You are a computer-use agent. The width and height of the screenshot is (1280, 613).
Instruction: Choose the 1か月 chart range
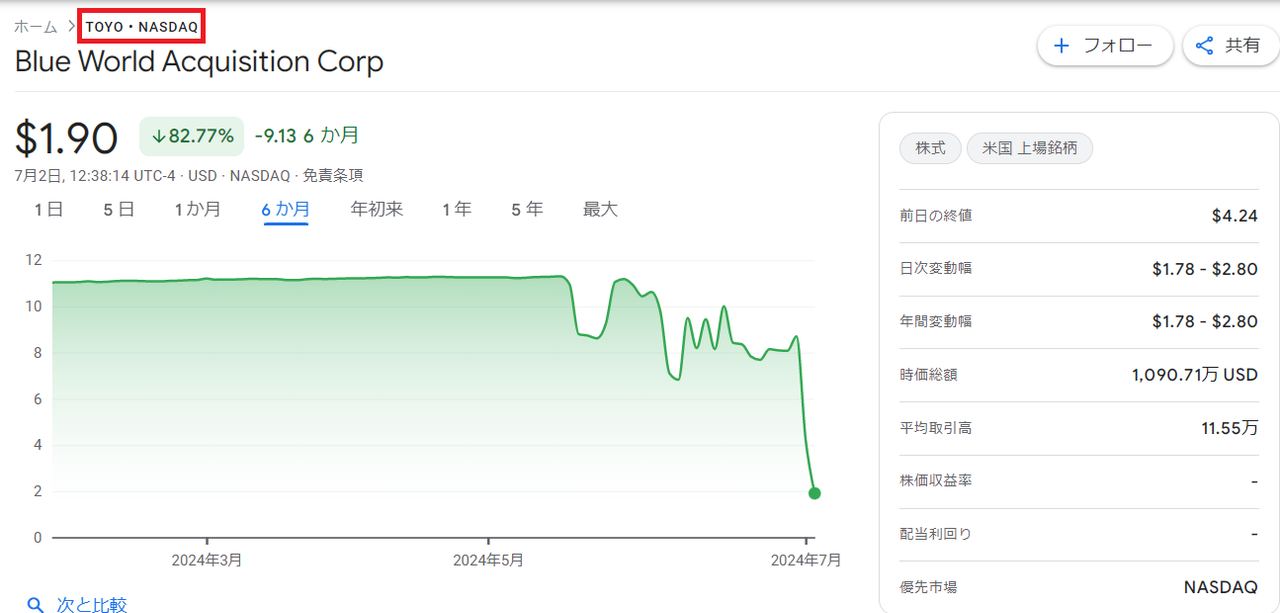click(x=197, y=209)
